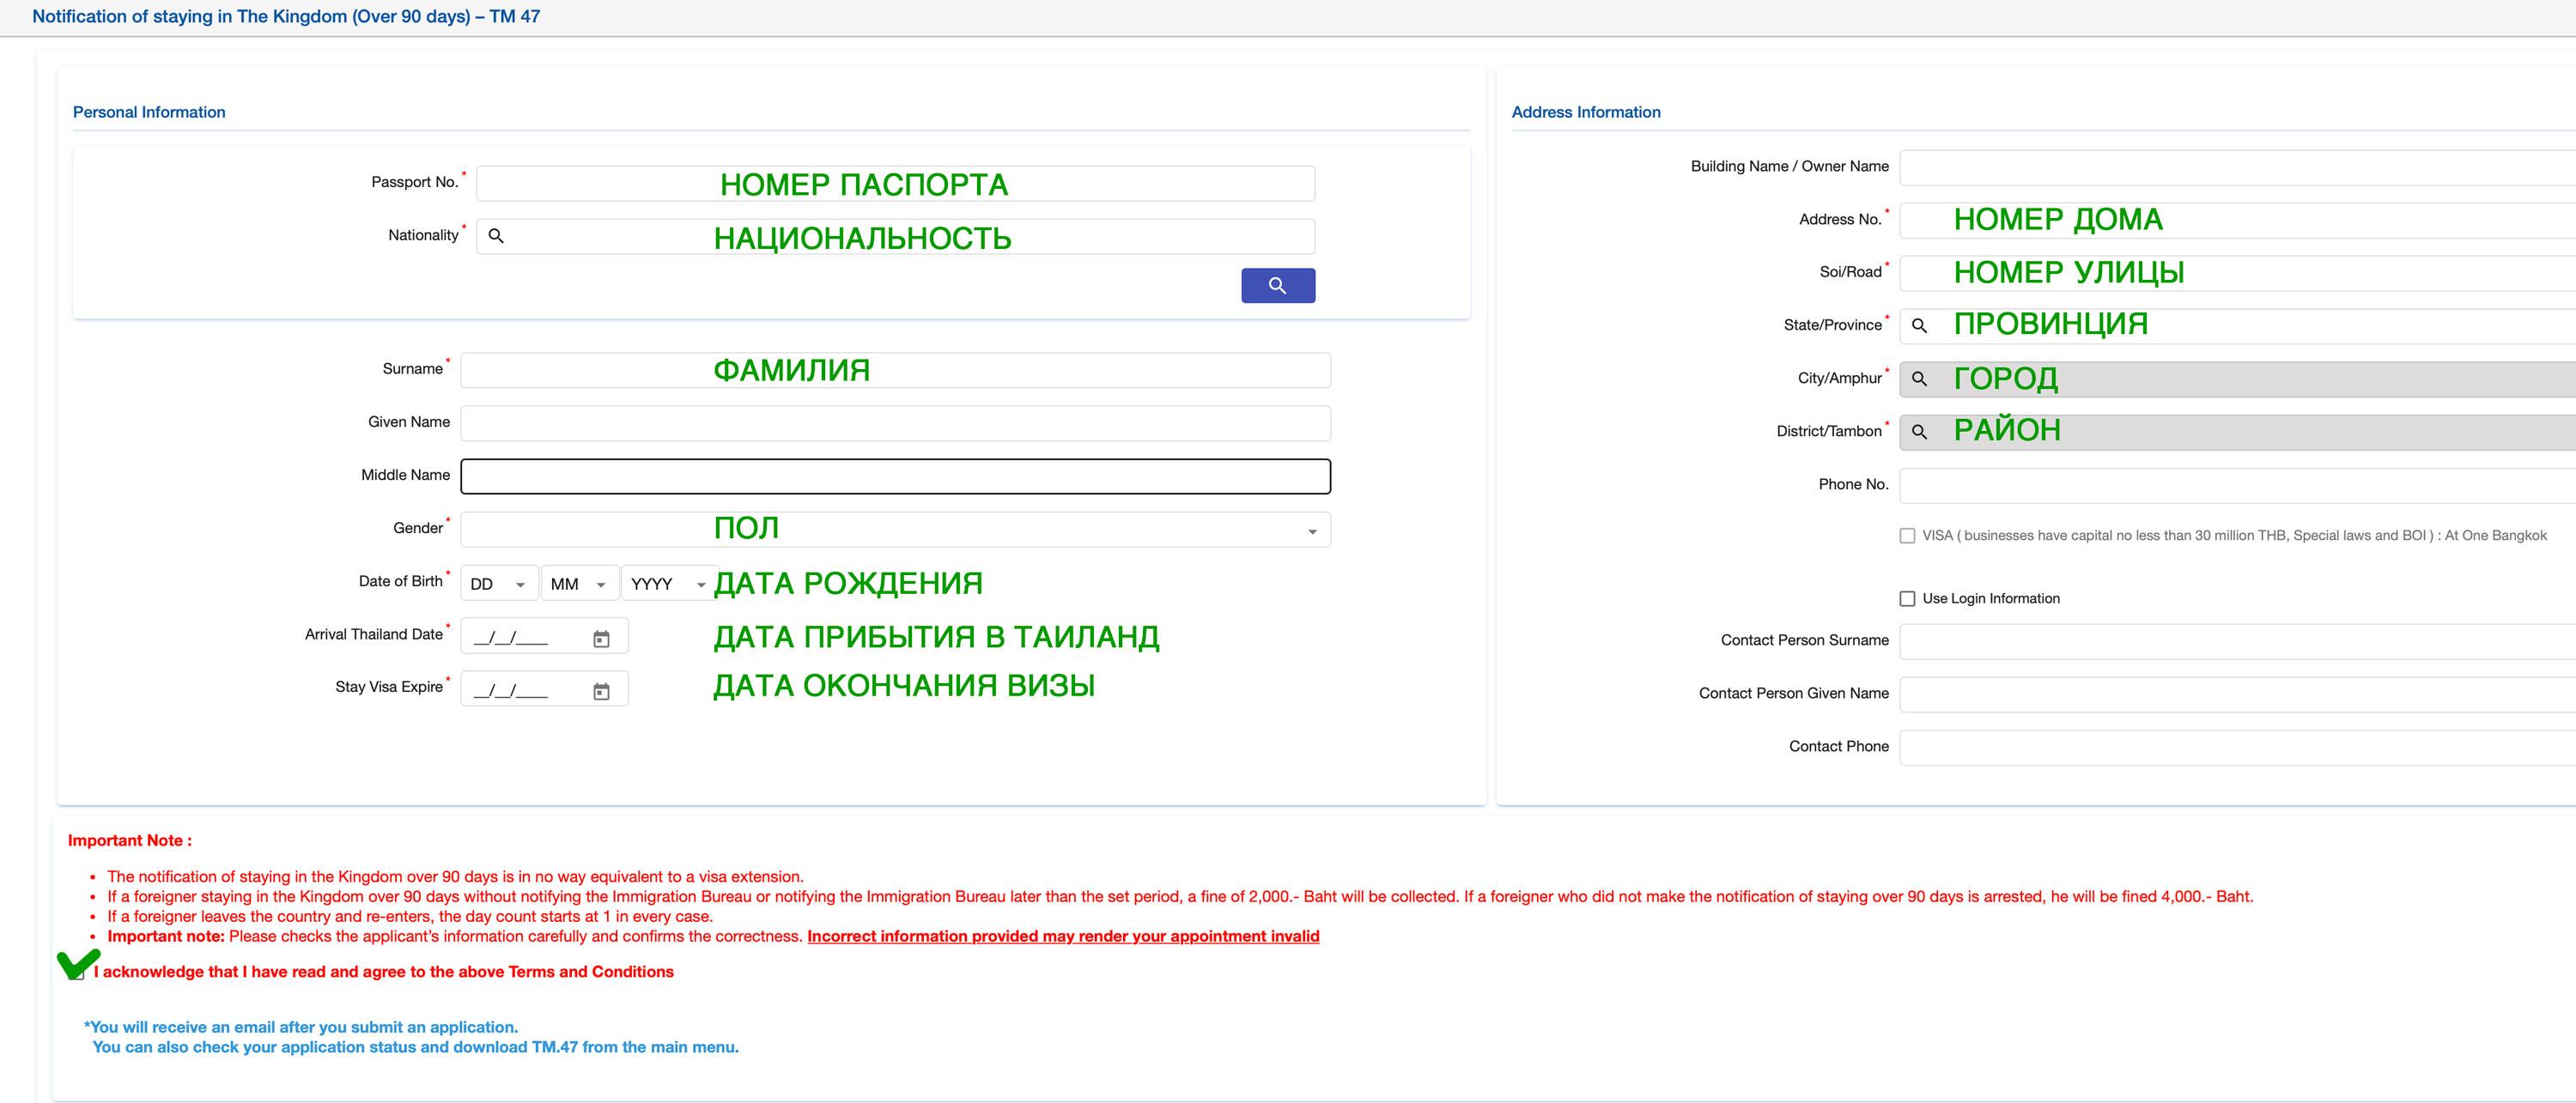Open the Stay Visa Expire calendar picker
Screen dimensions: 2576x1103
(x=601, y=688)
